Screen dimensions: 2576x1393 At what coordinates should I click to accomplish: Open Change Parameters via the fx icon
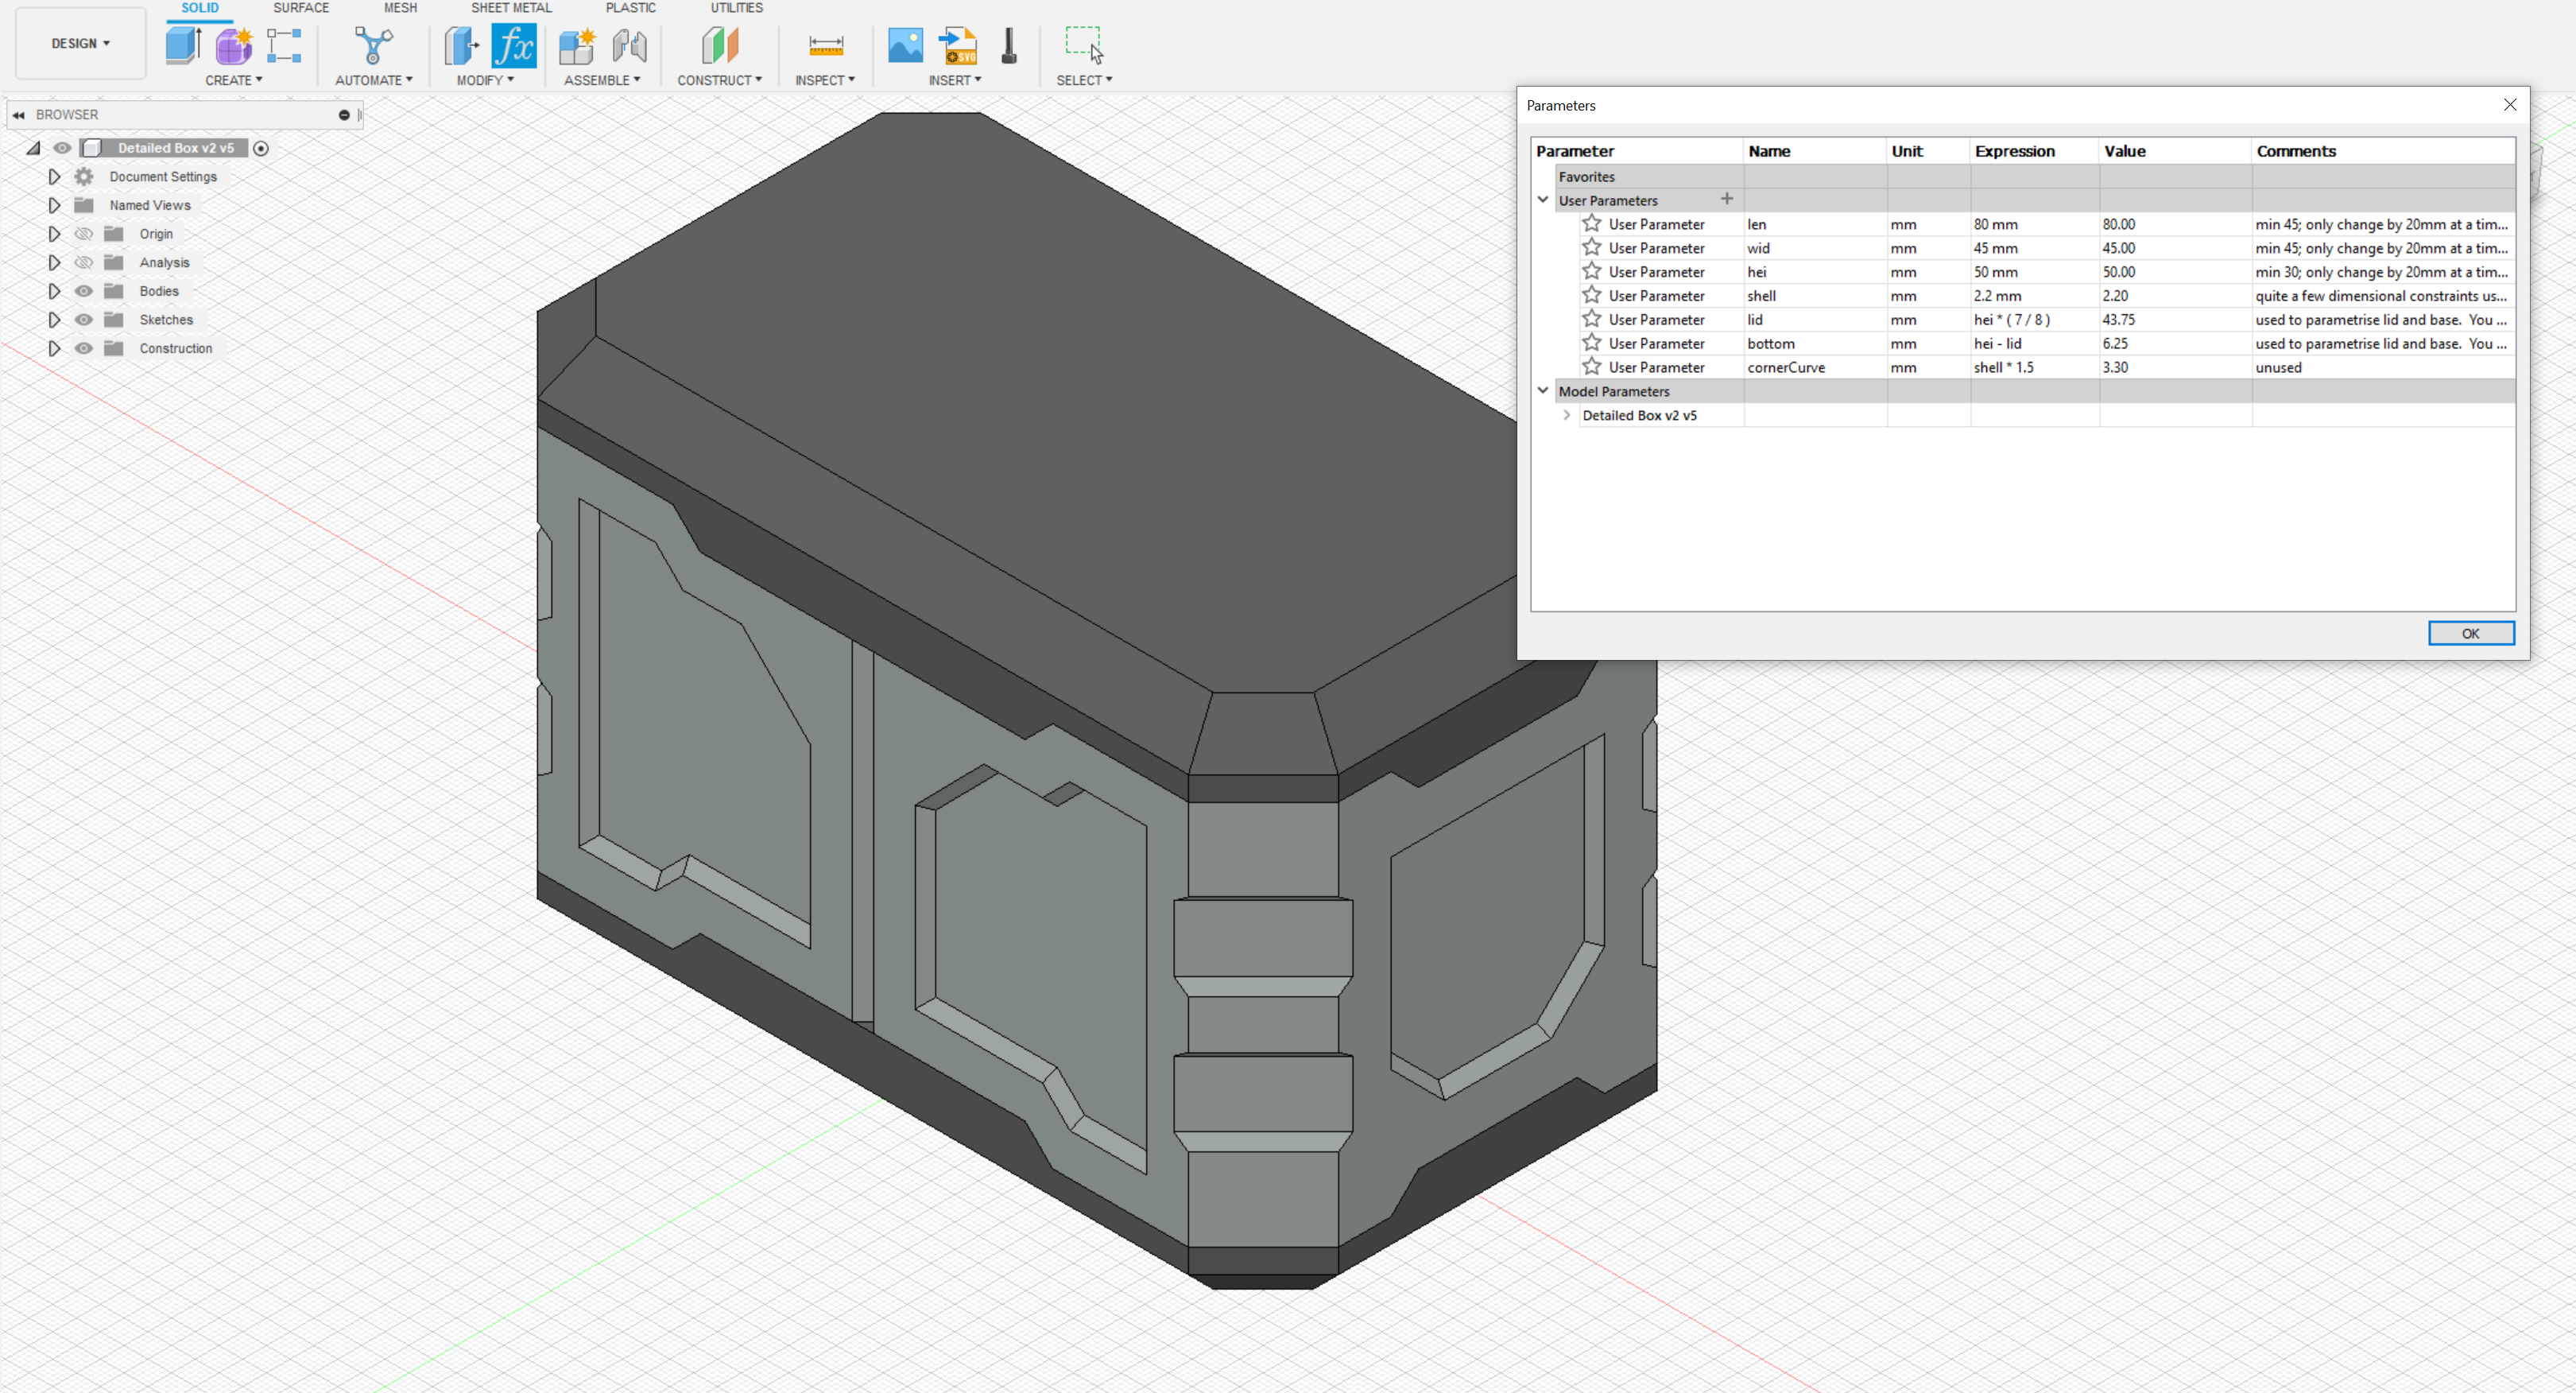pyautogui.click(x=514, y=45)
